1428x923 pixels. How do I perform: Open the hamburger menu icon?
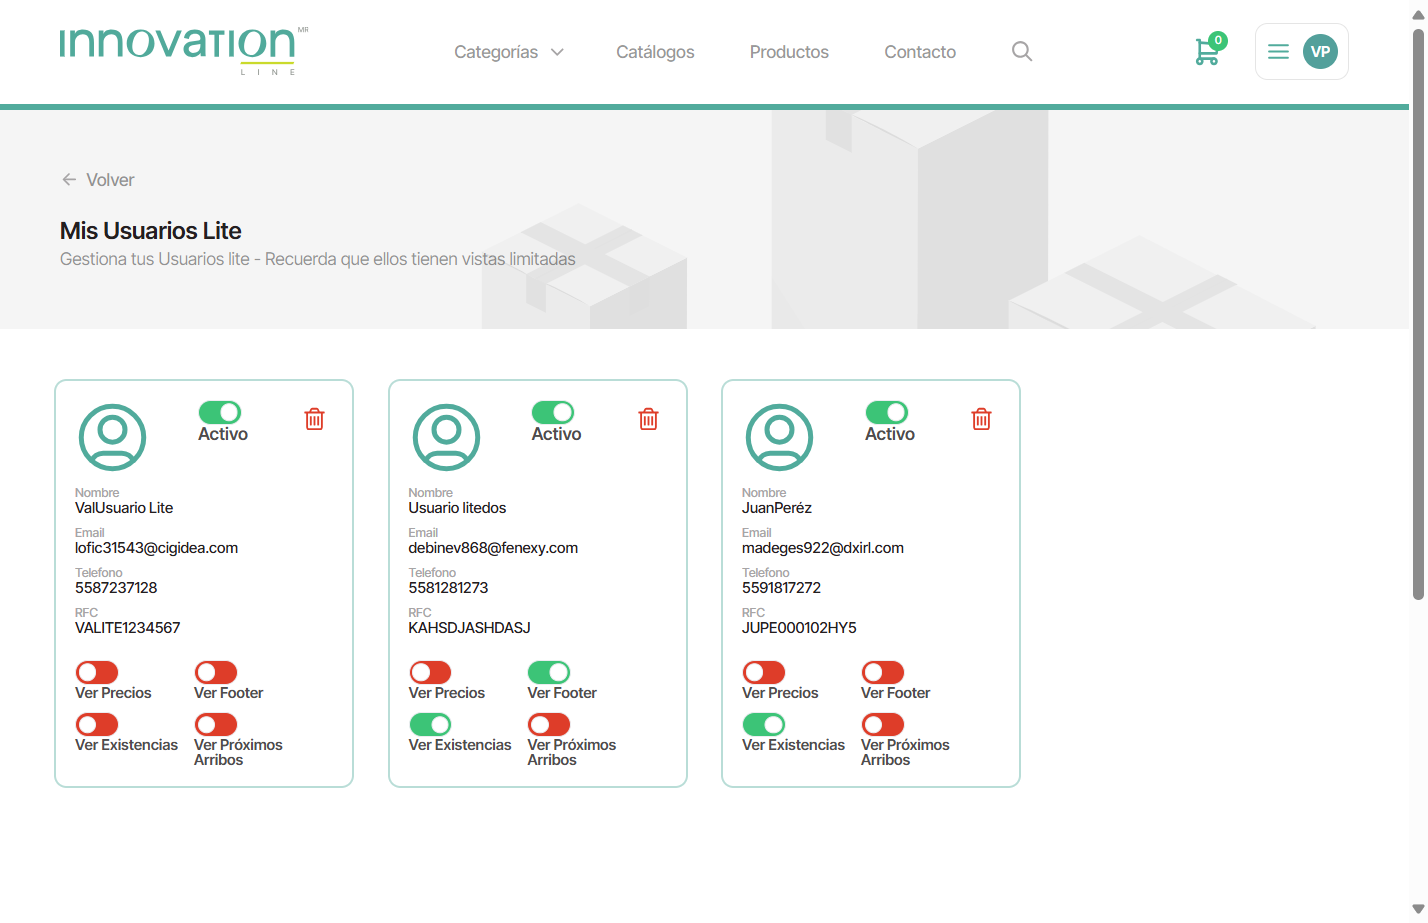pyautogui.click(x=1278, y=51)
